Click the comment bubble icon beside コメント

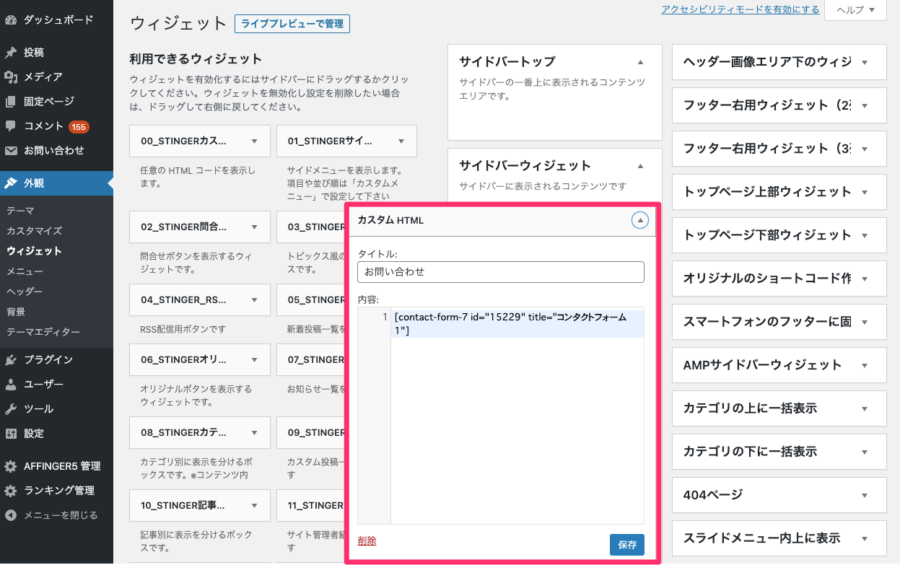coord(10,126)
